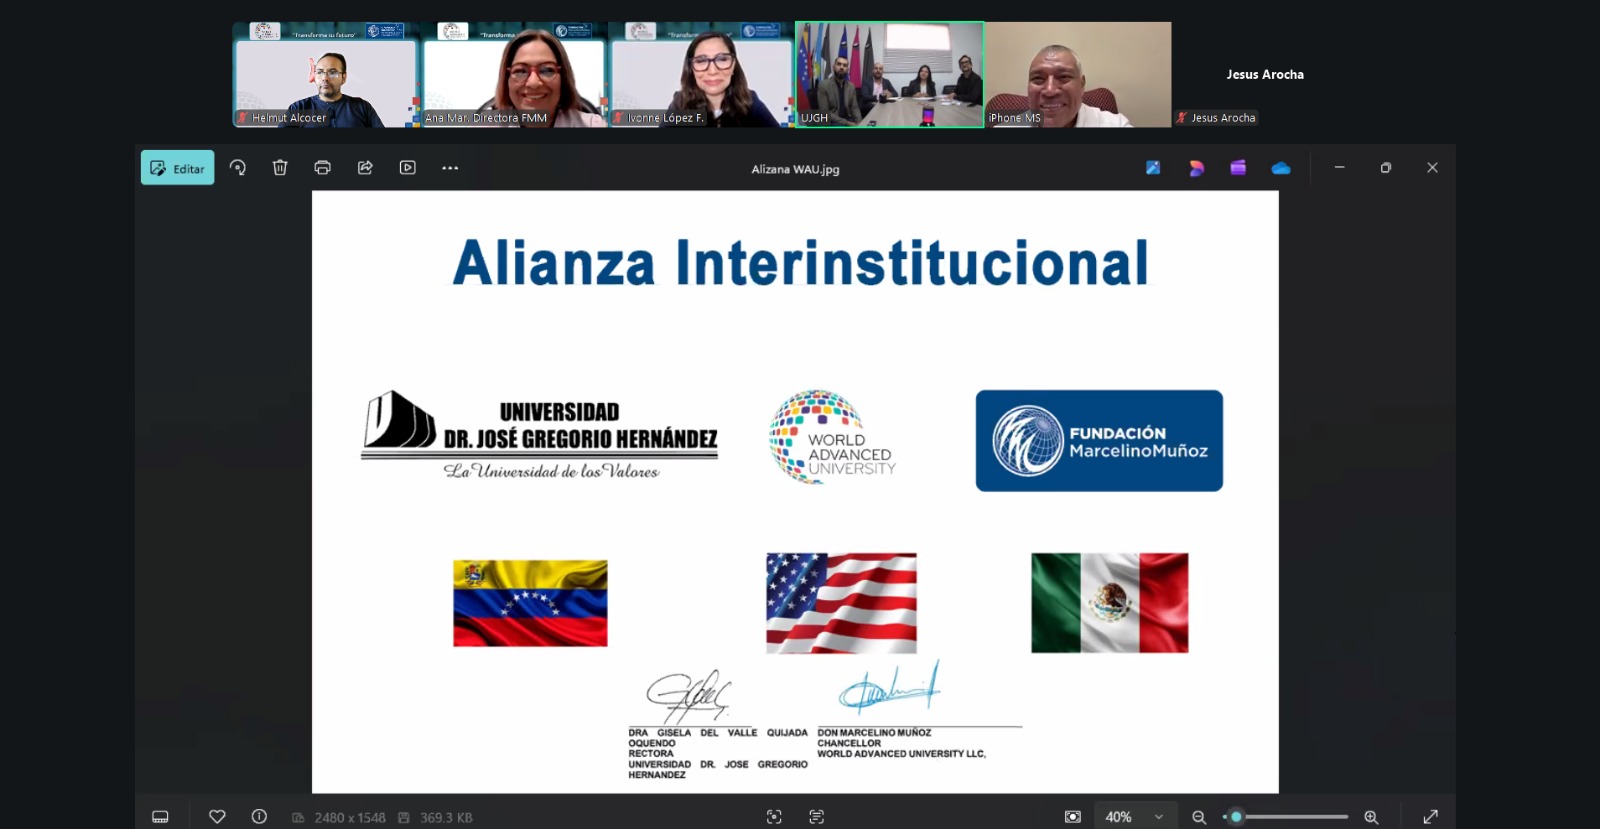Enter full screen with the expand arrows
Viewport: 1600px width, 829px height.
(1430, 817)
